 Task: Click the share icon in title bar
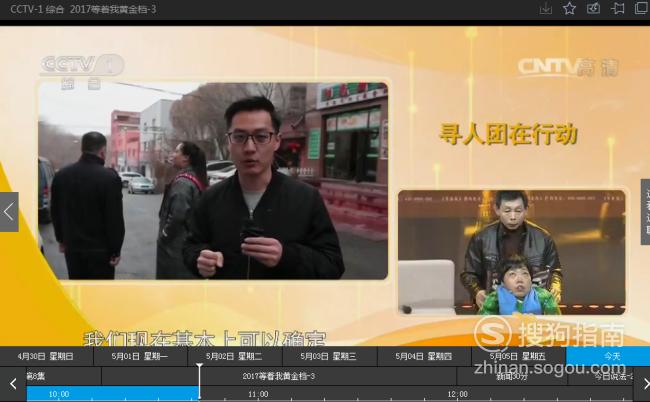point(593,9)
